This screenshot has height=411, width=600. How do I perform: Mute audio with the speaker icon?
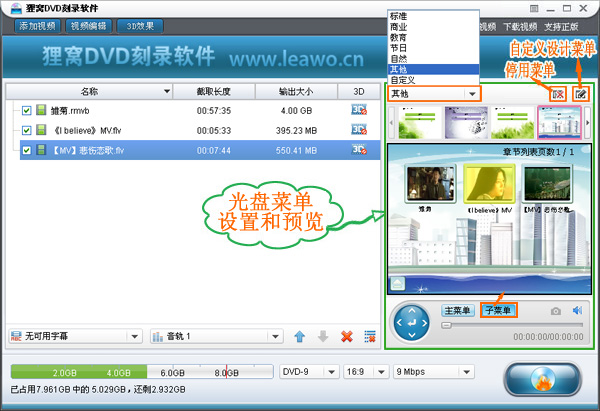coord(577,310)
